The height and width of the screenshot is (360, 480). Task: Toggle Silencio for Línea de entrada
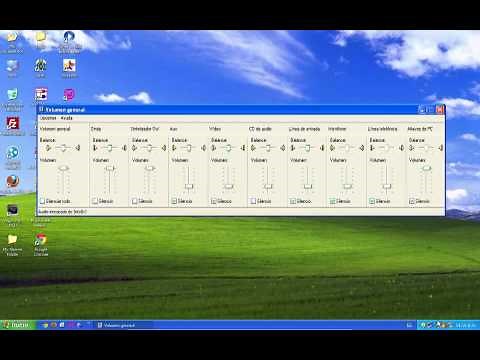pos(293,201)
